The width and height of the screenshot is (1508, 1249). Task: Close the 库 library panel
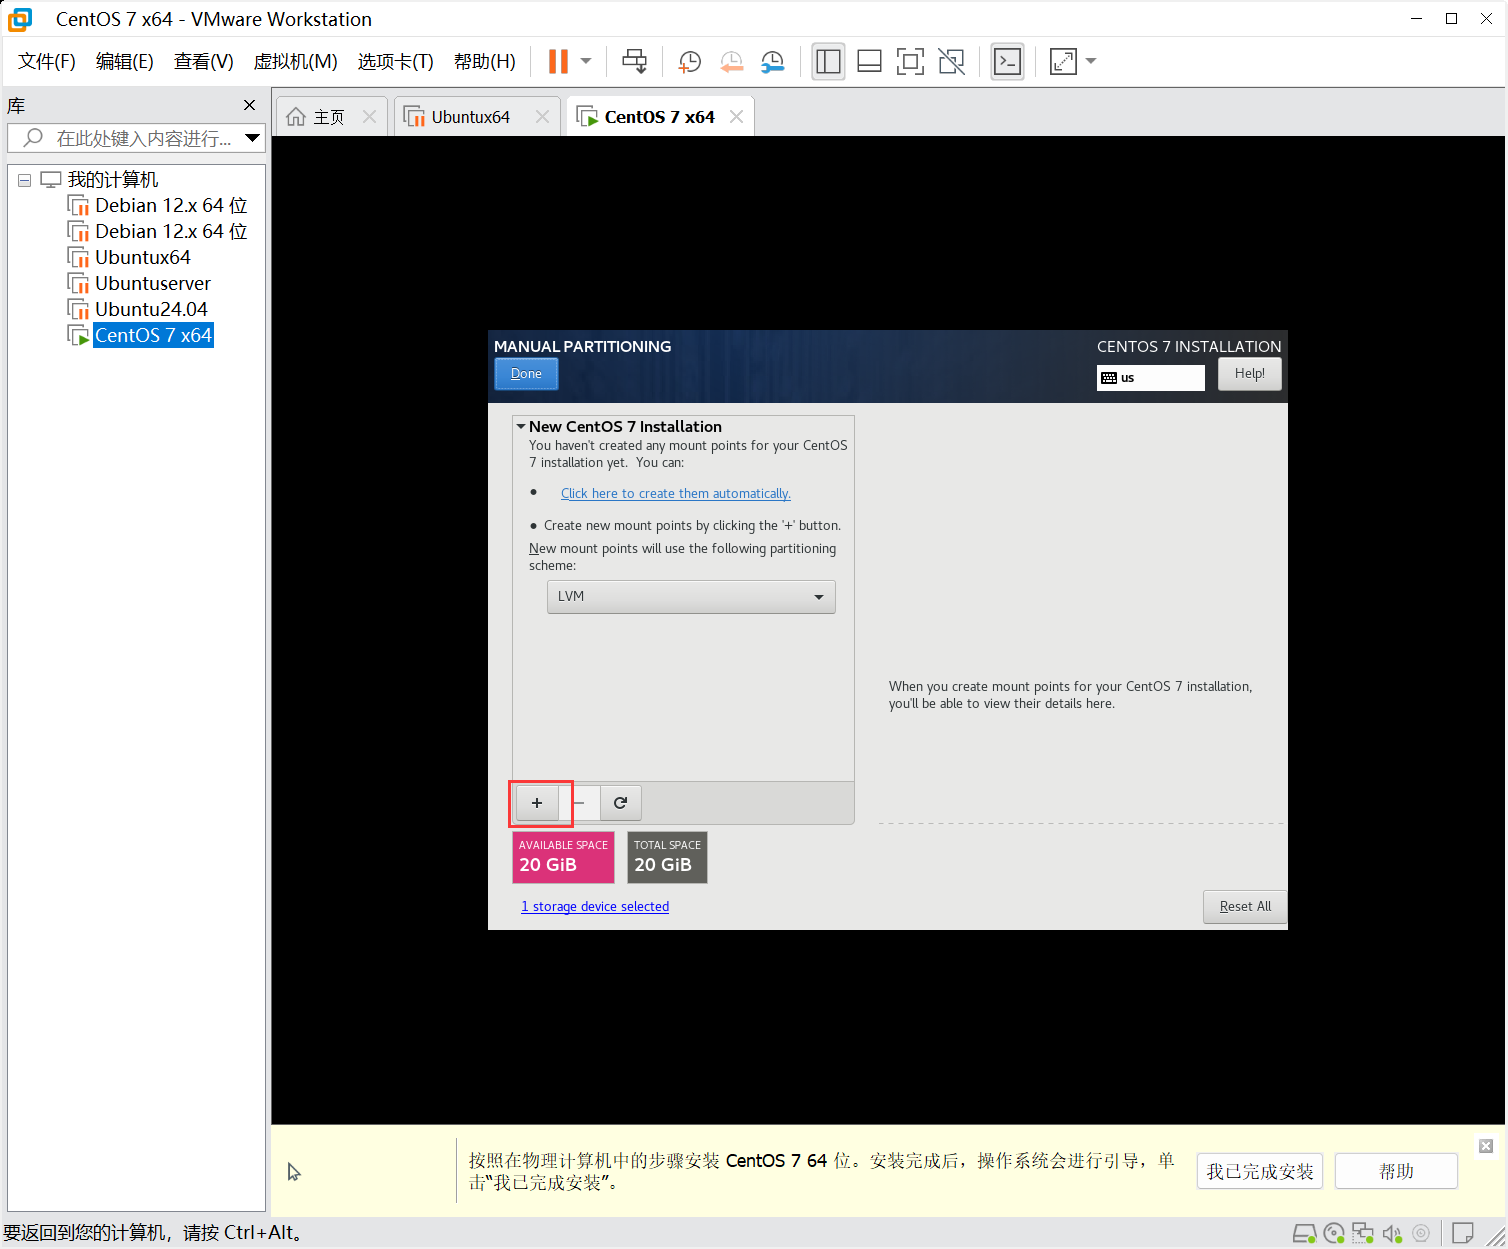click(x=249, y=105)
